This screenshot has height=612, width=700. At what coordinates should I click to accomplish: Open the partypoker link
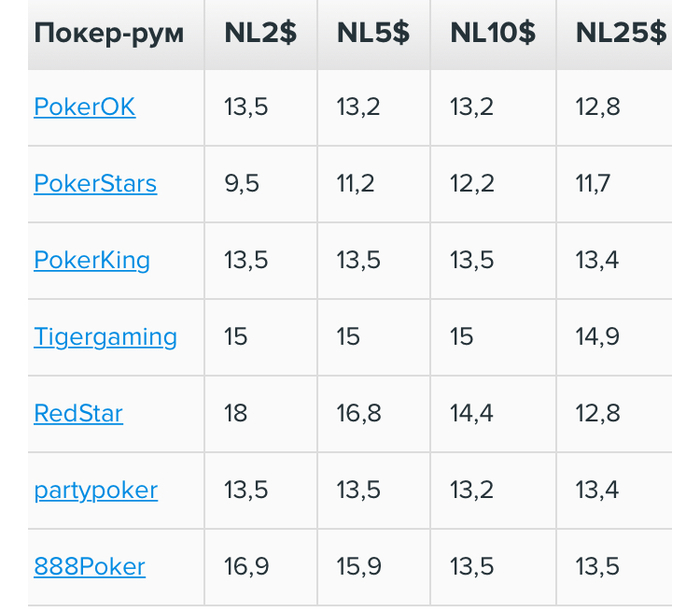point(95,491)
